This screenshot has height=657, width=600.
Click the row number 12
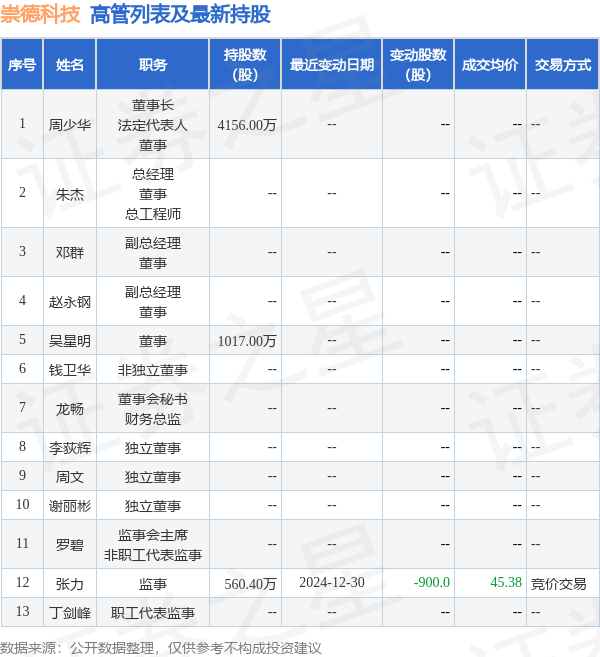coord(22,582)
